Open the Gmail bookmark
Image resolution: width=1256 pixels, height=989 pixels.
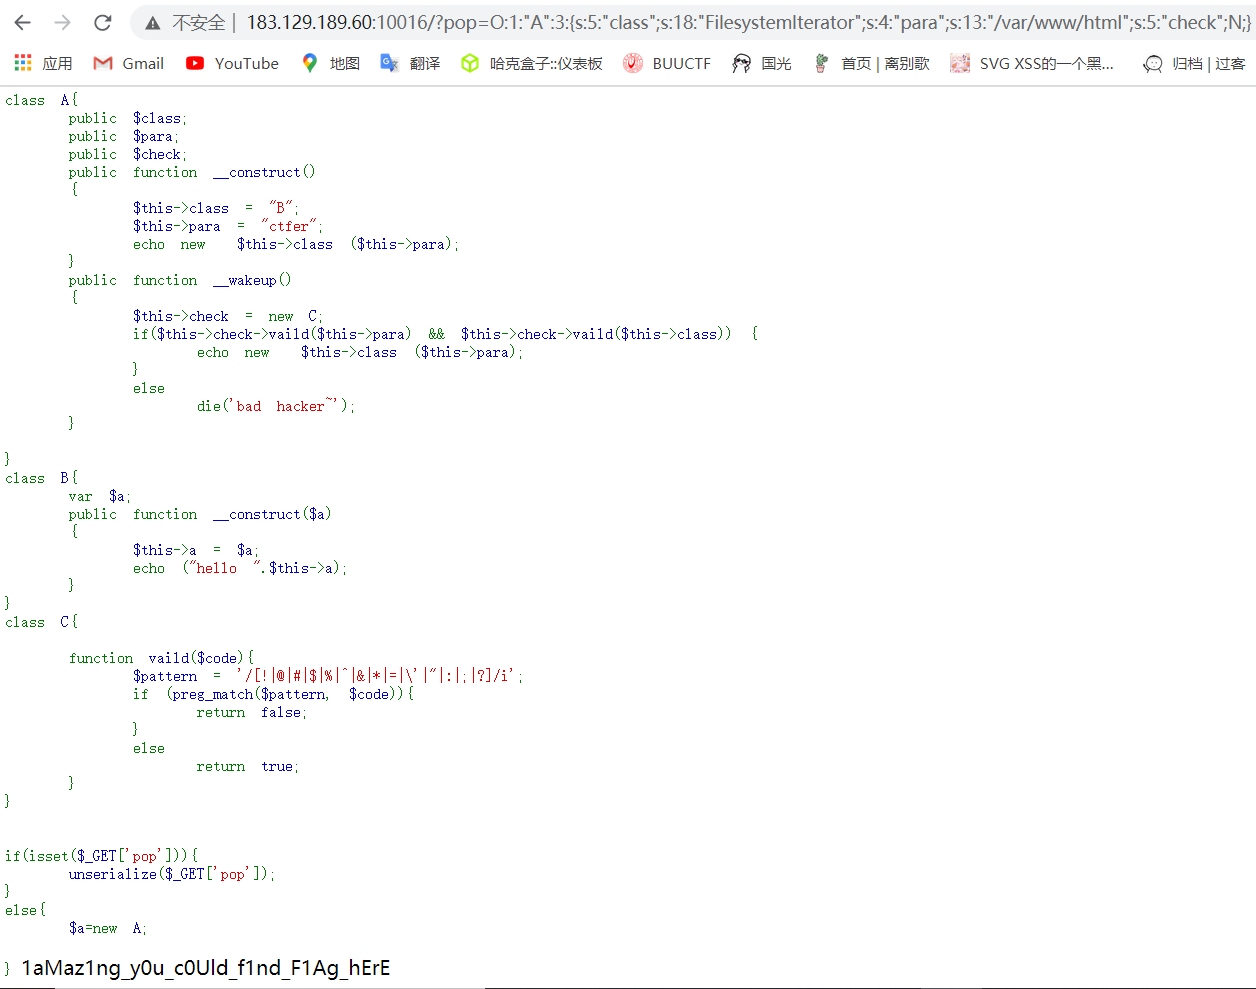pos(127,62)
